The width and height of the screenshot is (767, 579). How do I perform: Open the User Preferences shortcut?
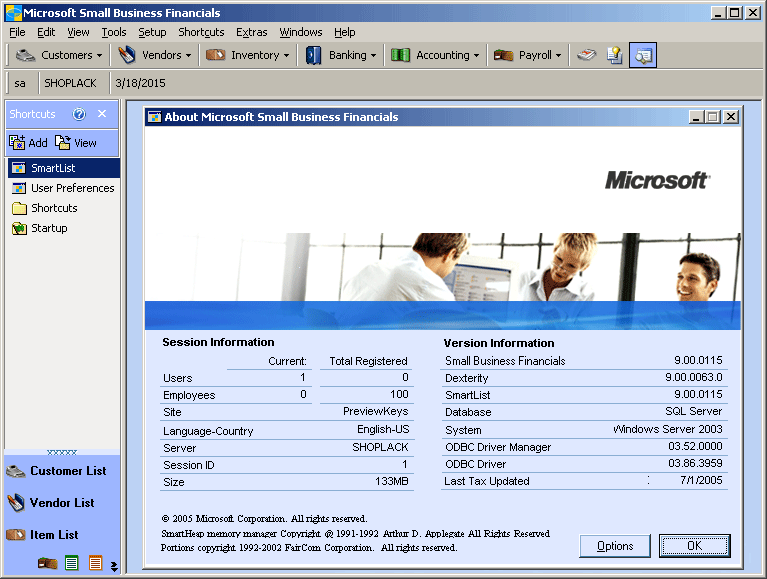(x=64, y=188)
